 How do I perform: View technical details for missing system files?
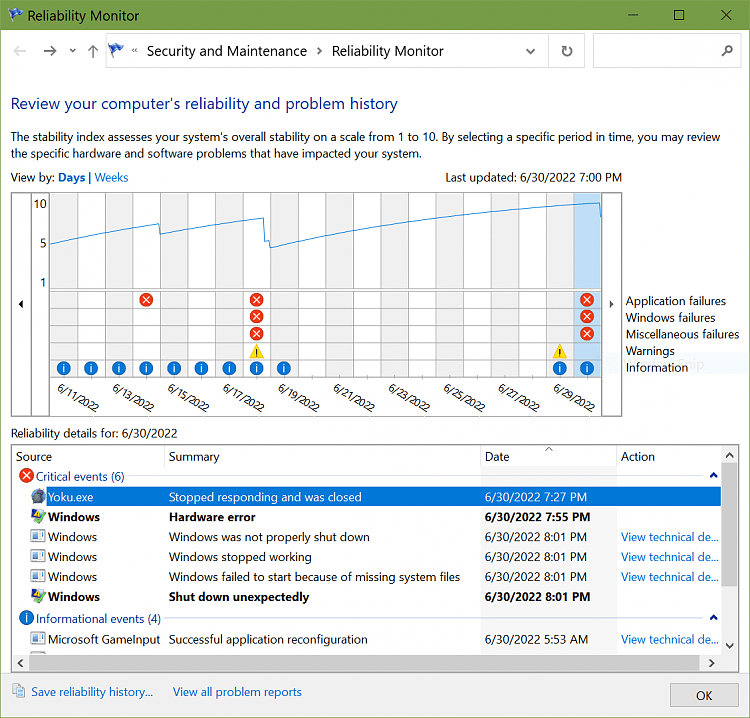click(670, 577)
